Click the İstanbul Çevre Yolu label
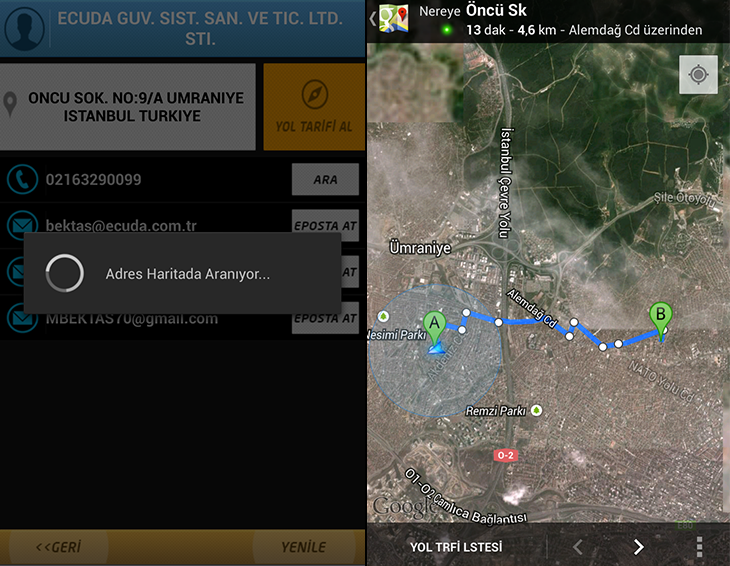 505,183
